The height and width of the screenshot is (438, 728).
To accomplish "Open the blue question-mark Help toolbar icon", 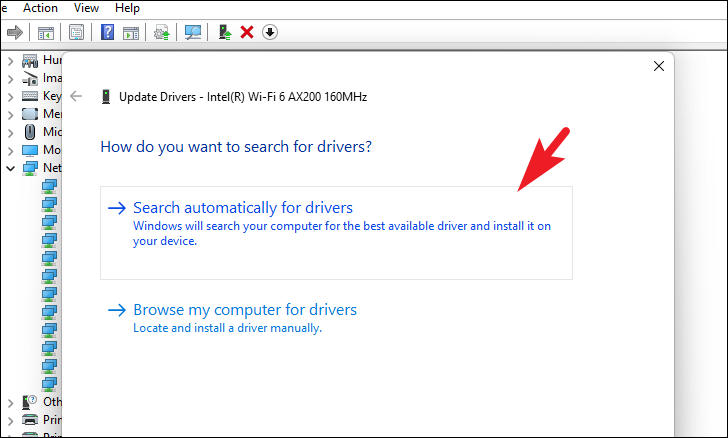I will (x=107, y=32).
